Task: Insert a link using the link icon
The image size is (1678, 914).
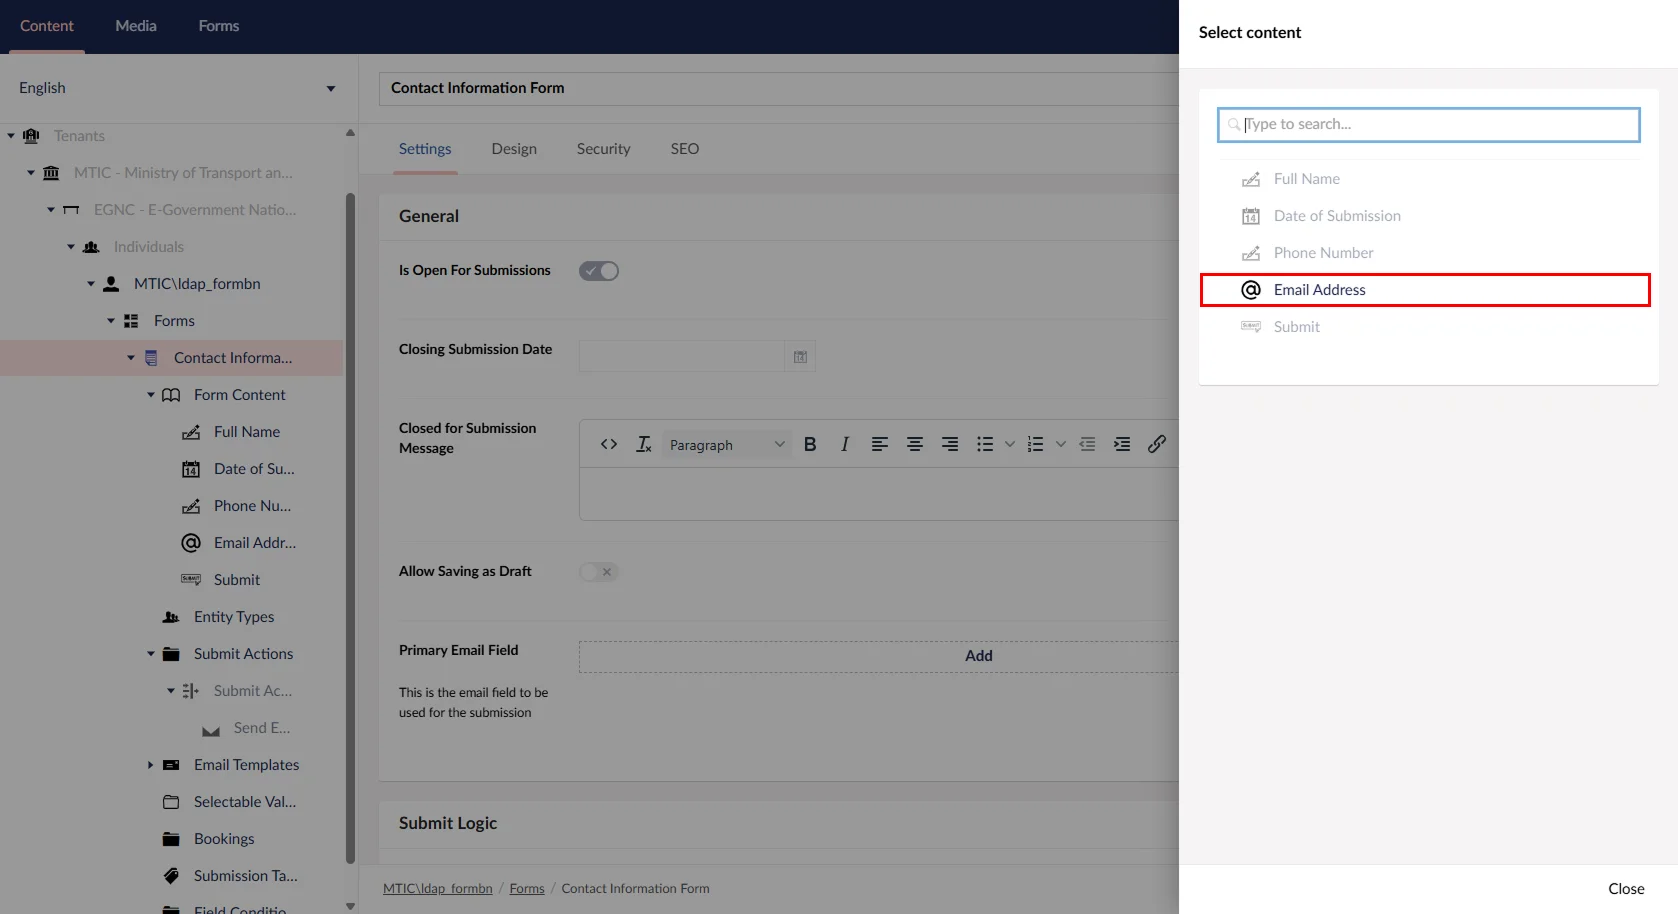Action: [x=1157, y=445]
